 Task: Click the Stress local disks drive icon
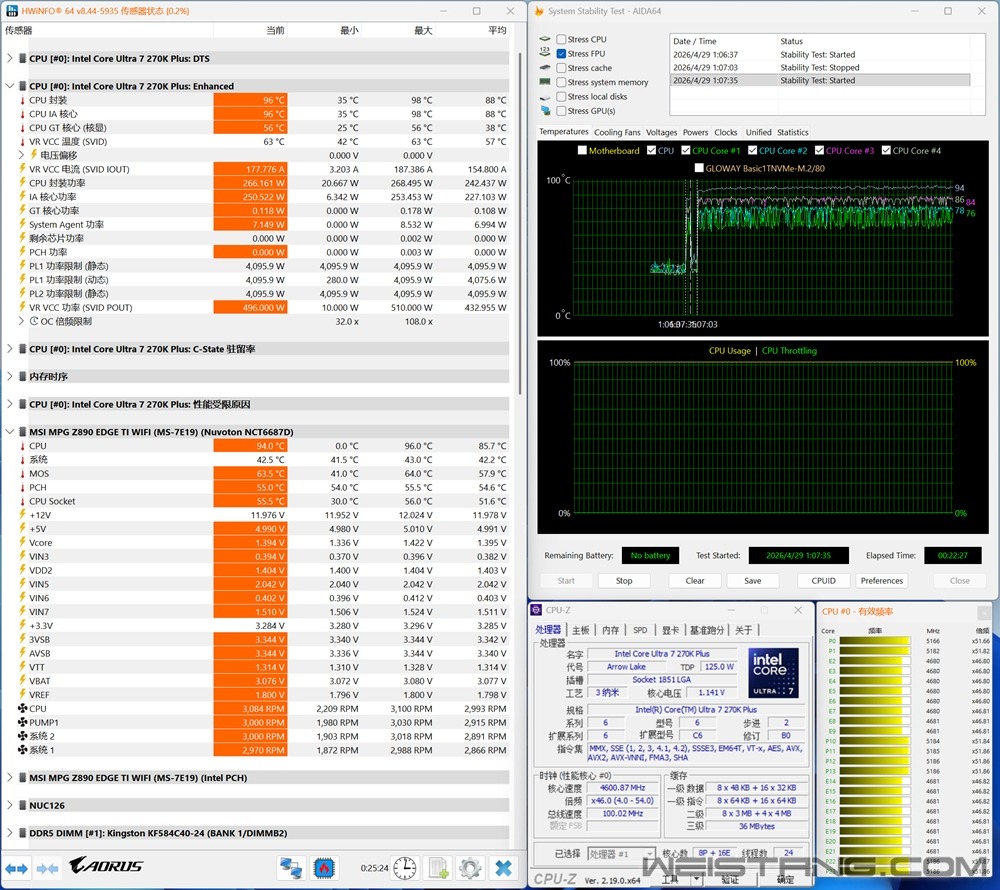tap(545, 97)
